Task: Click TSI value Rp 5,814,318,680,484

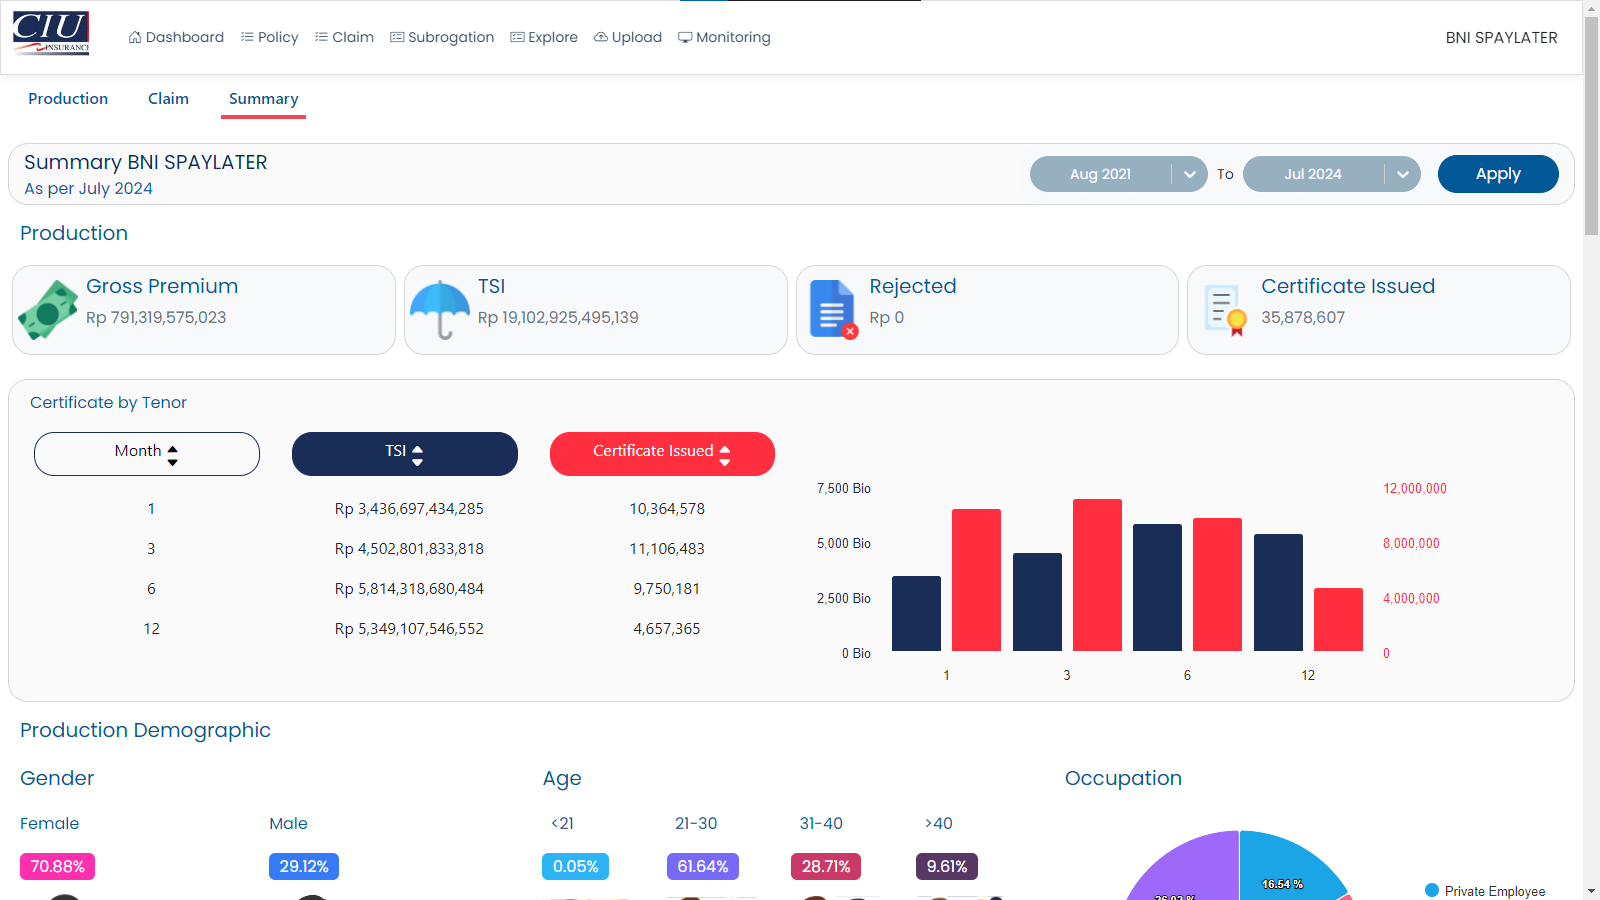Action: point(409,589)
